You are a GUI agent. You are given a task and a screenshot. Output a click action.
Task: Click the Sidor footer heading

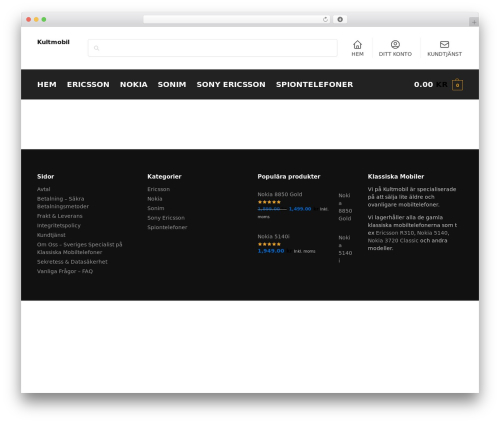point(45,176)
